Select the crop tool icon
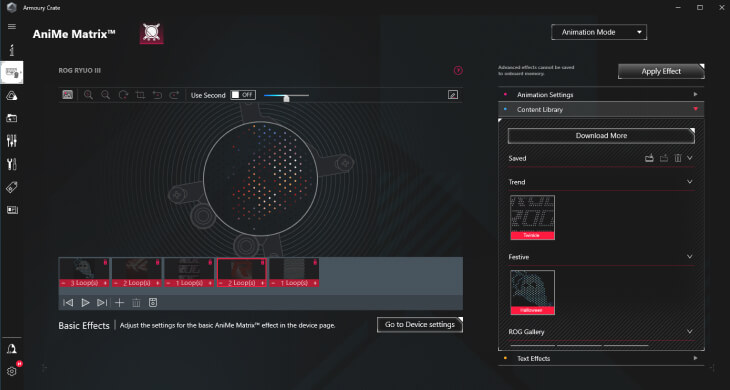The height and width of the screenshot is (390, 730). click(140, 95)
